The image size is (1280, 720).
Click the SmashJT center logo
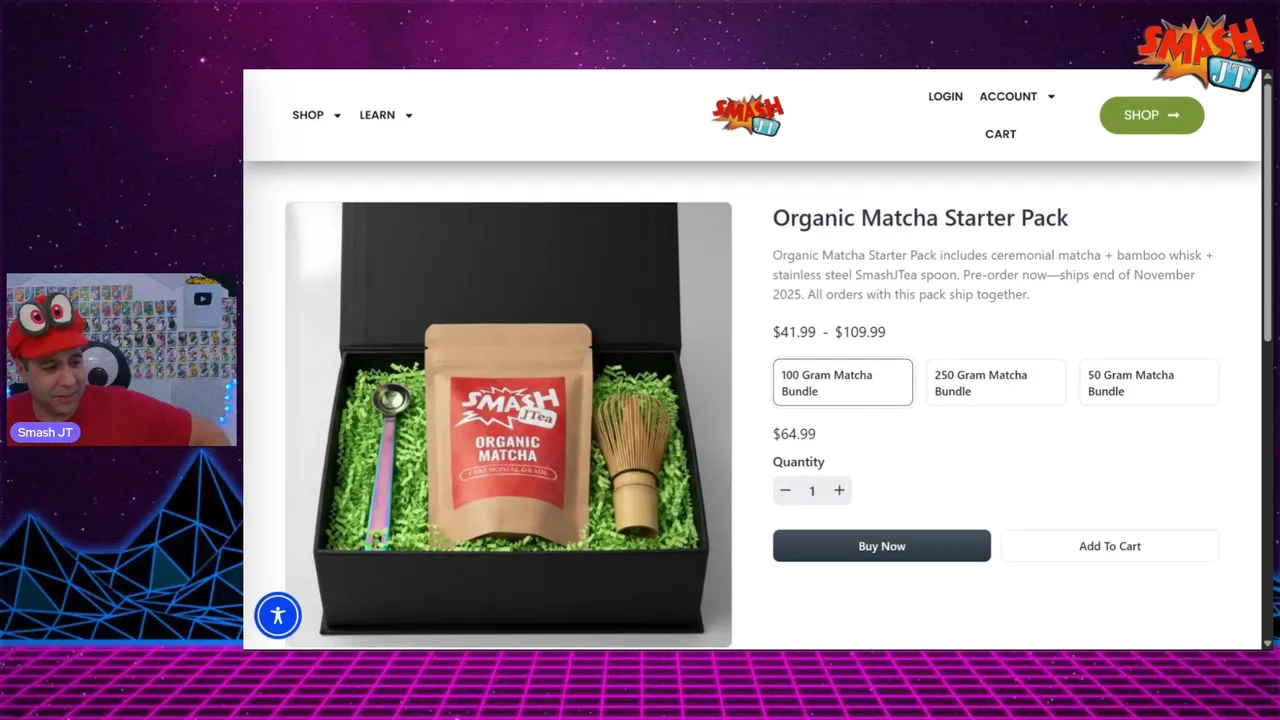point(748,115)
